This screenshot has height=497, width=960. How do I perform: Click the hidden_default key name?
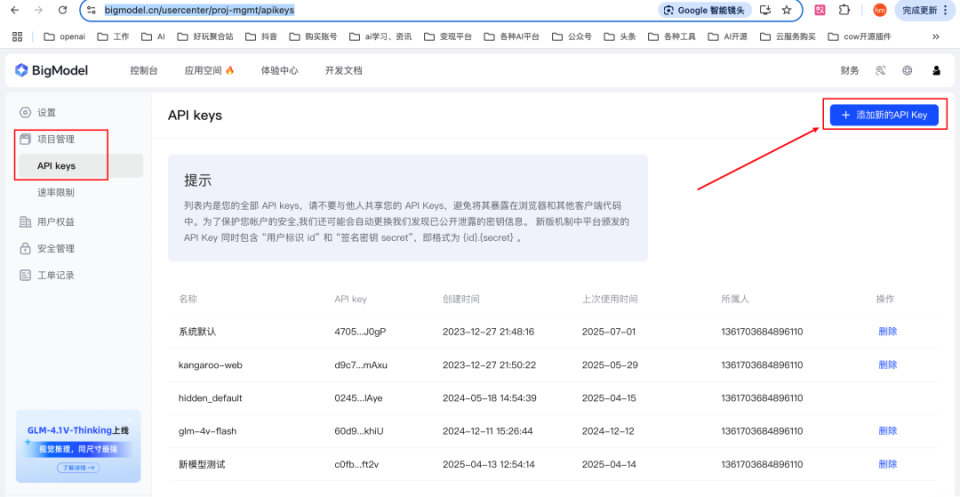tap(211, 398)
